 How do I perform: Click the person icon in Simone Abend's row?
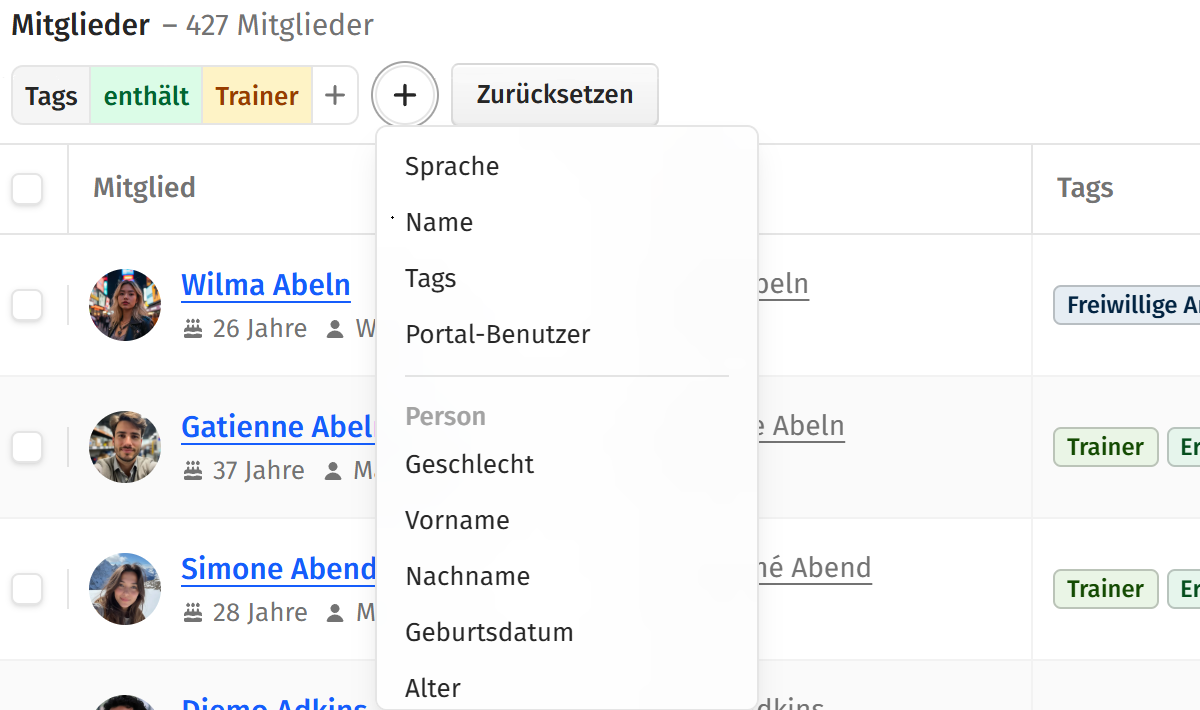tap(338, 611)
